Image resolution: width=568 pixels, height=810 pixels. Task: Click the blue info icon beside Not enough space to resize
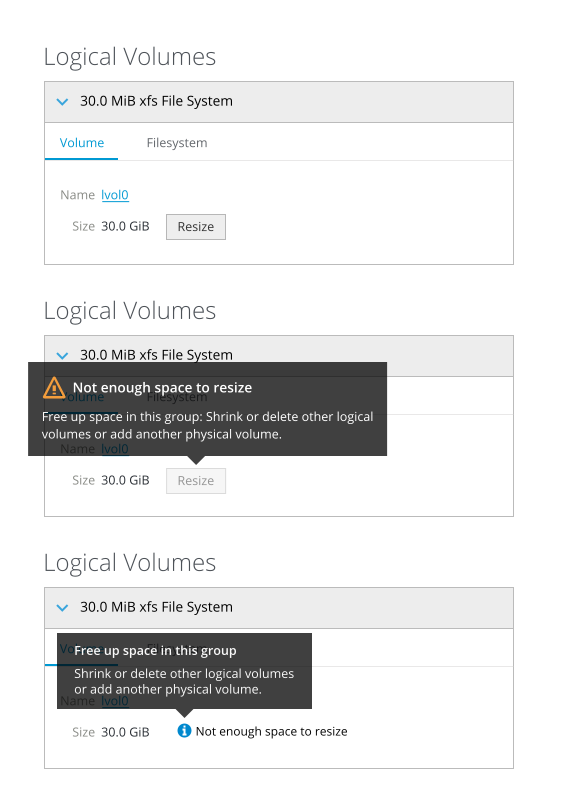[184, 730]
